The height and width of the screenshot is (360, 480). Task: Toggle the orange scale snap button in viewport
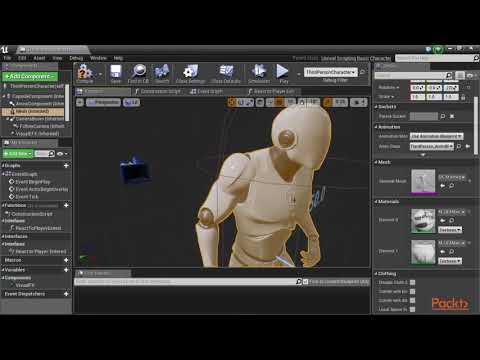328,102
